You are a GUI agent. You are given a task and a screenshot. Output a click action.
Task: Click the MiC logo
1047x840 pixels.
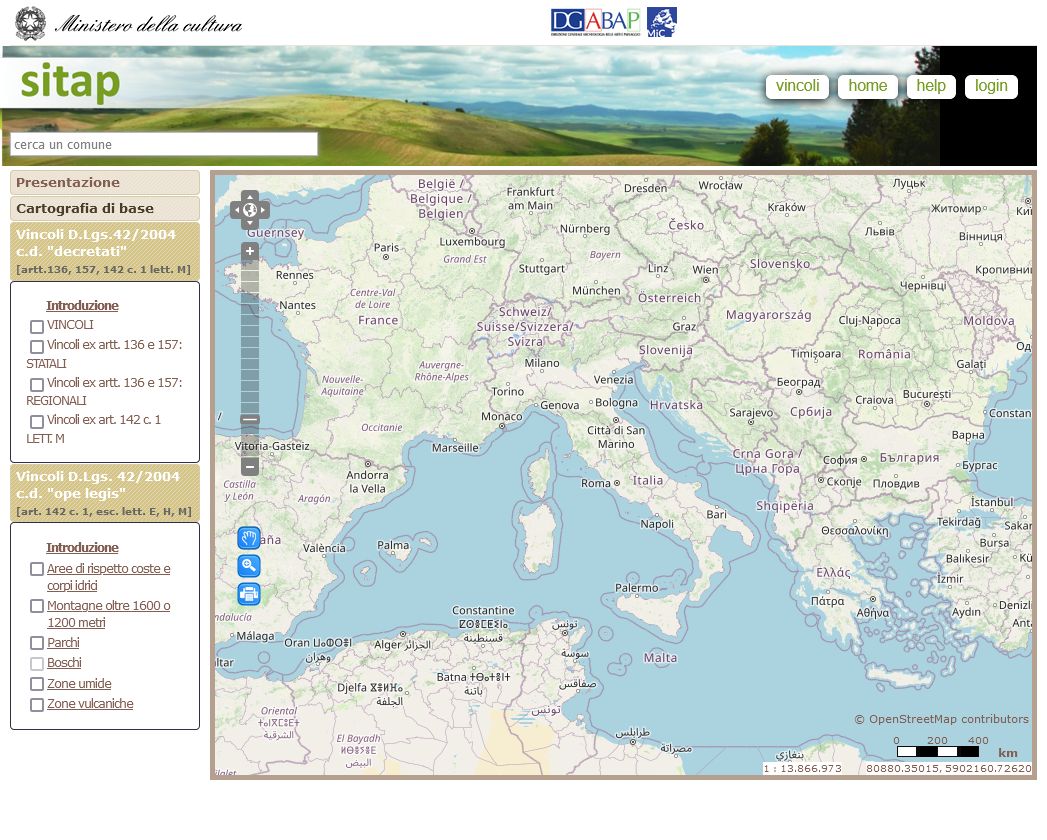point(661,22)
